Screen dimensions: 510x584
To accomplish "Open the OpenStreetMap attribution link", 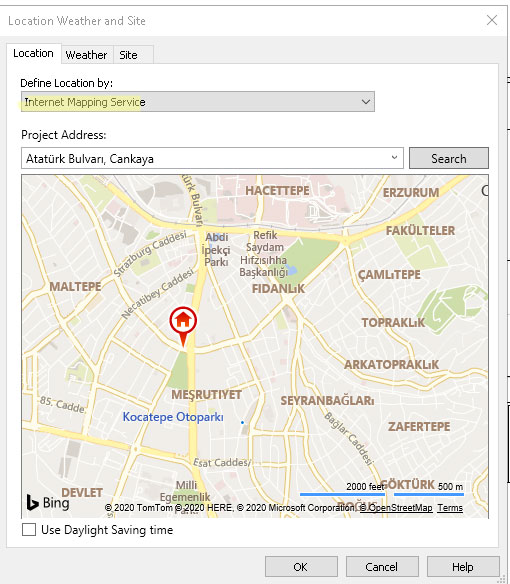I will point(397,508).
